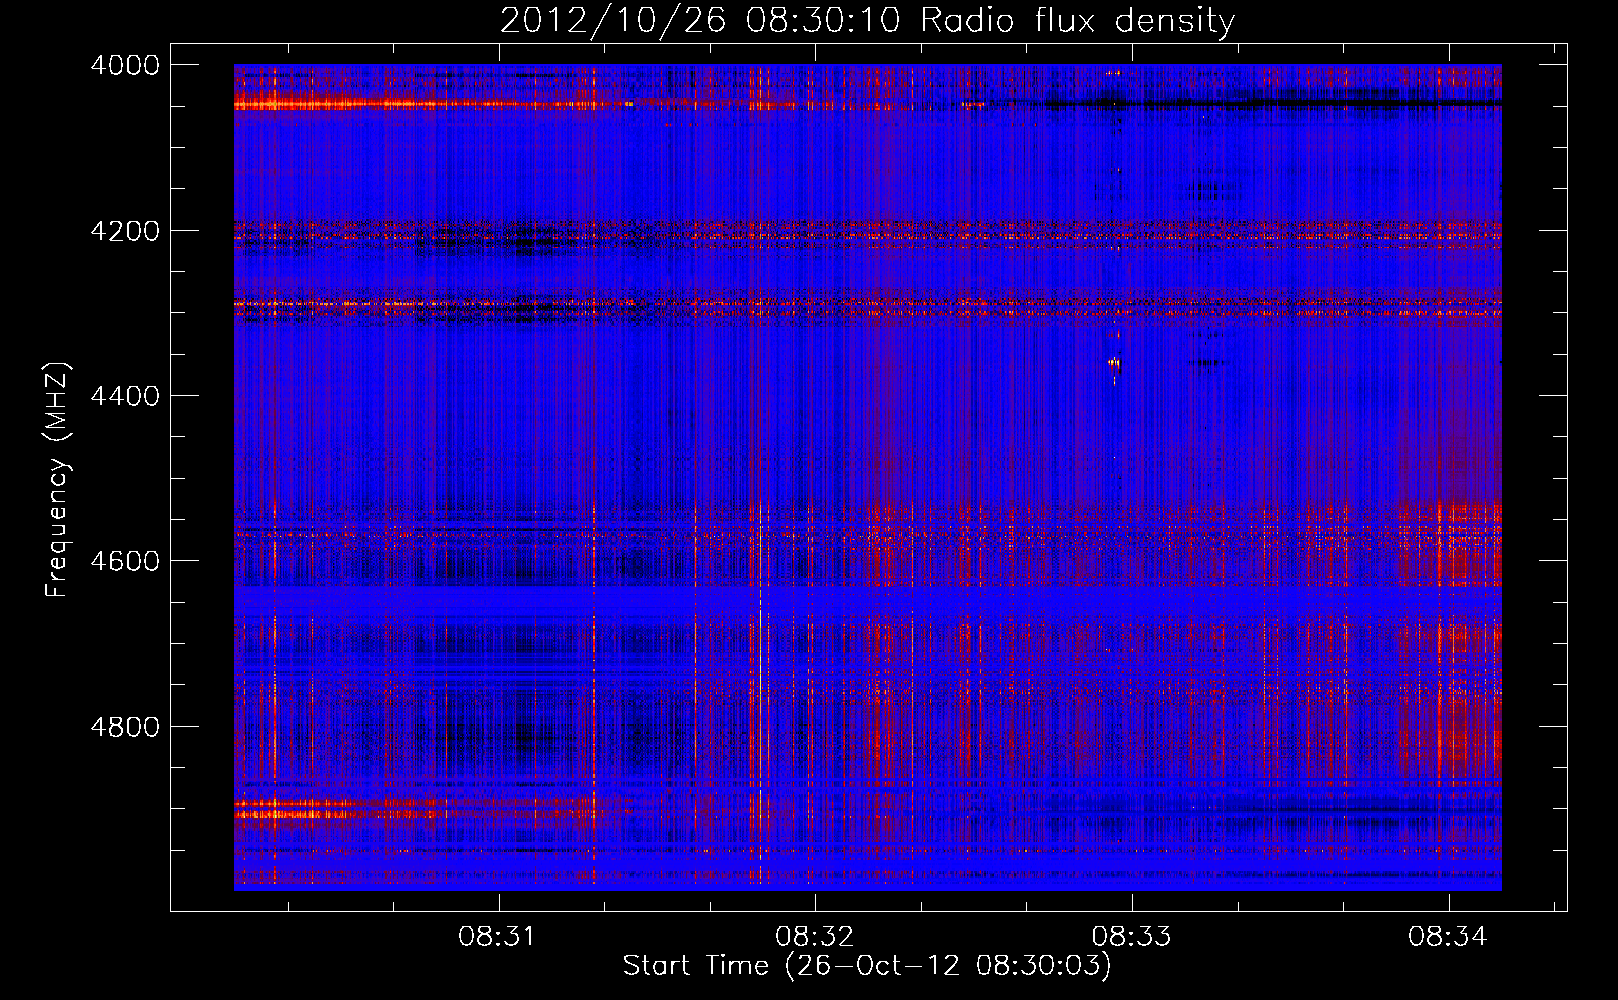Select the 4200 frequency tick label

[125, 231]
